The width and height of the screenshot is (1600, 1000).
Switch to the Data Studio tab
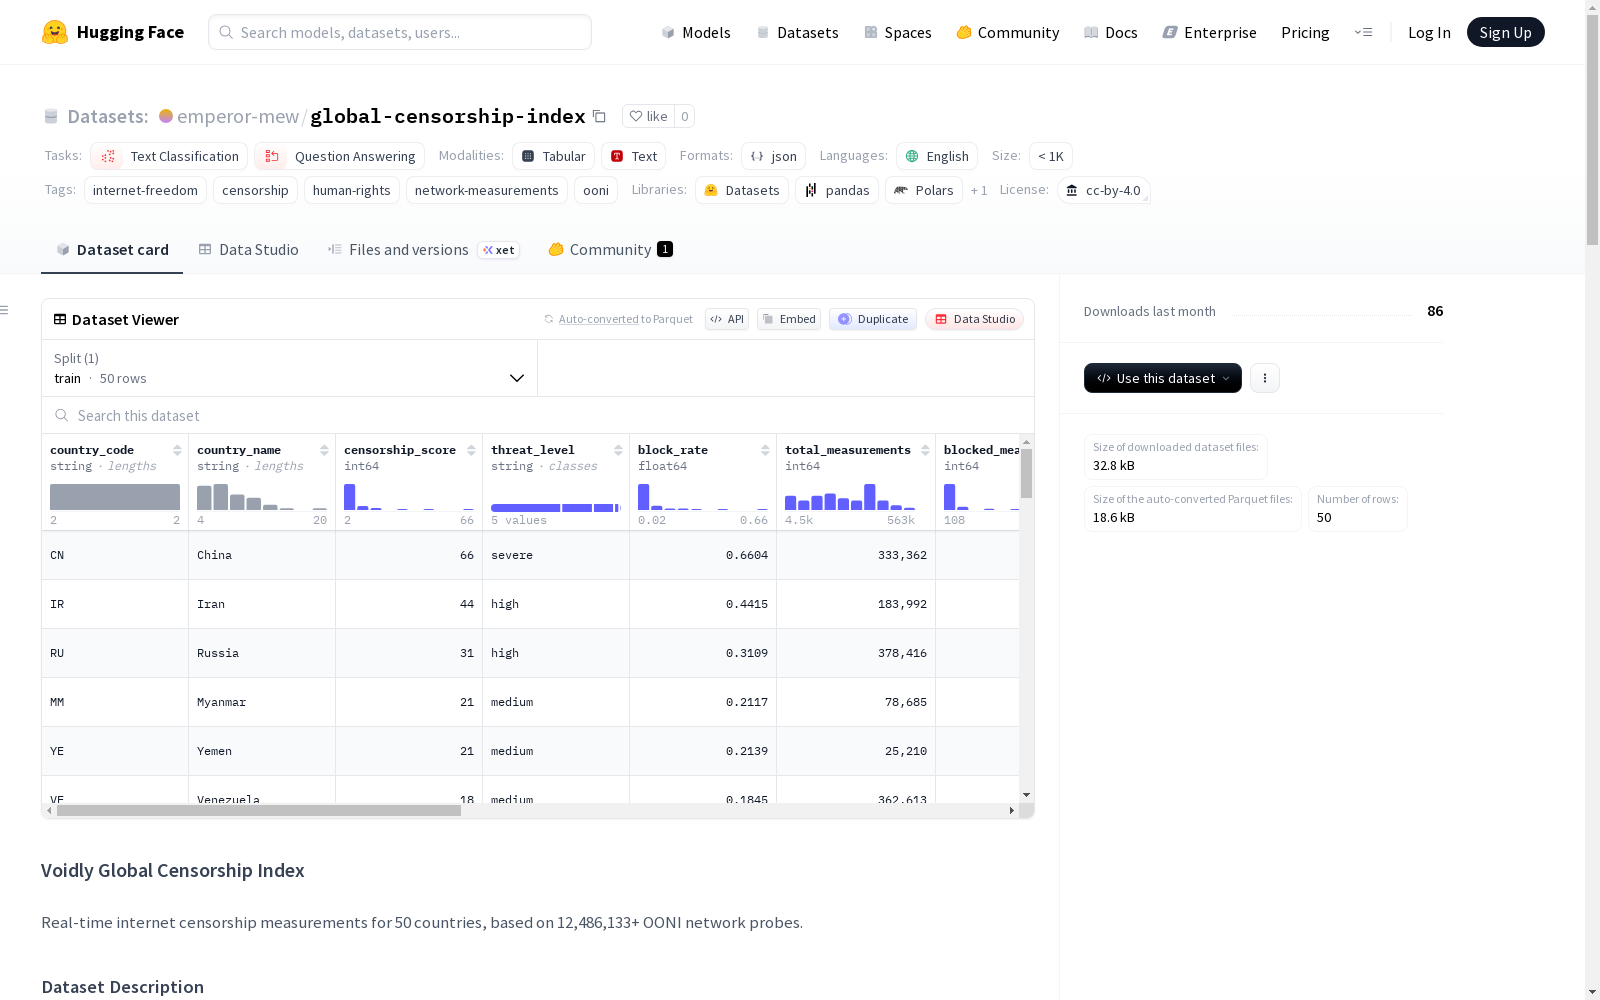[x=248, y=249]
